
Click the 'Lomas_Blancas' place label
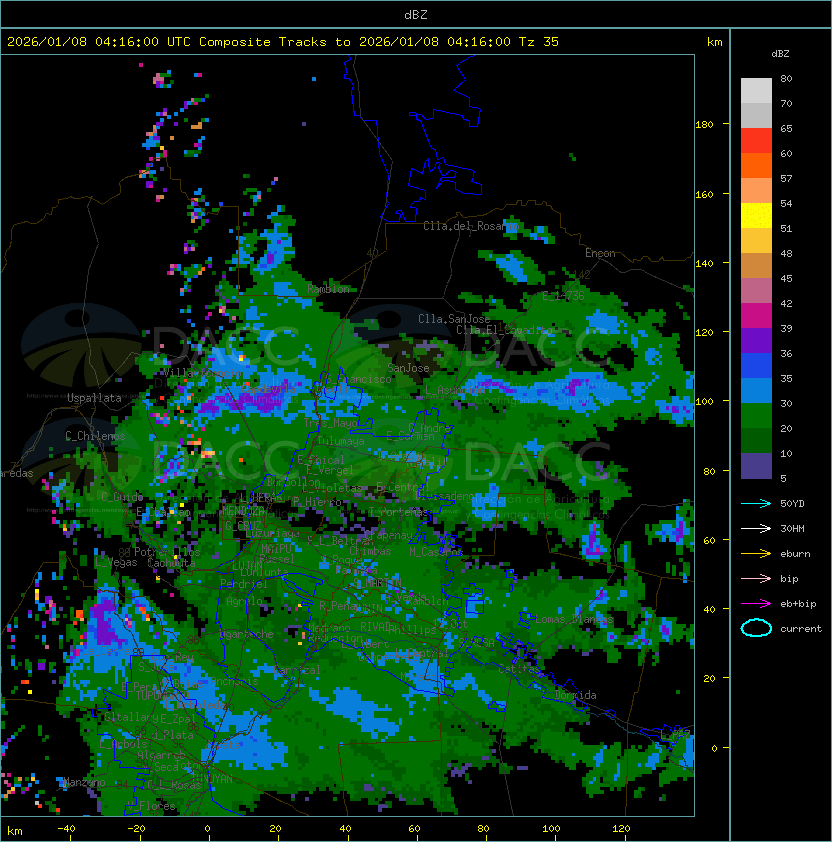(x=574, y=619)
